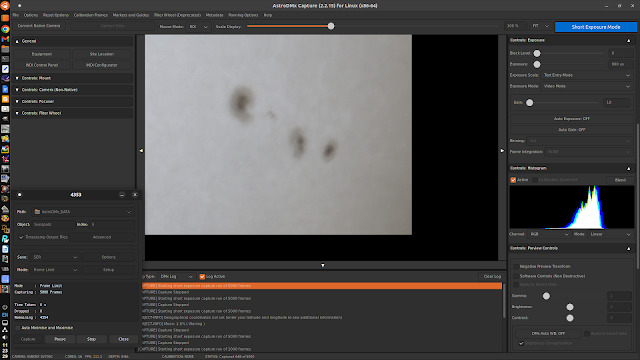Viewport: 640px width, 360px height.
Task: Open the capture Mode Frame Limit dropdown
Action: pyautogui.click(x=55, y=270)
